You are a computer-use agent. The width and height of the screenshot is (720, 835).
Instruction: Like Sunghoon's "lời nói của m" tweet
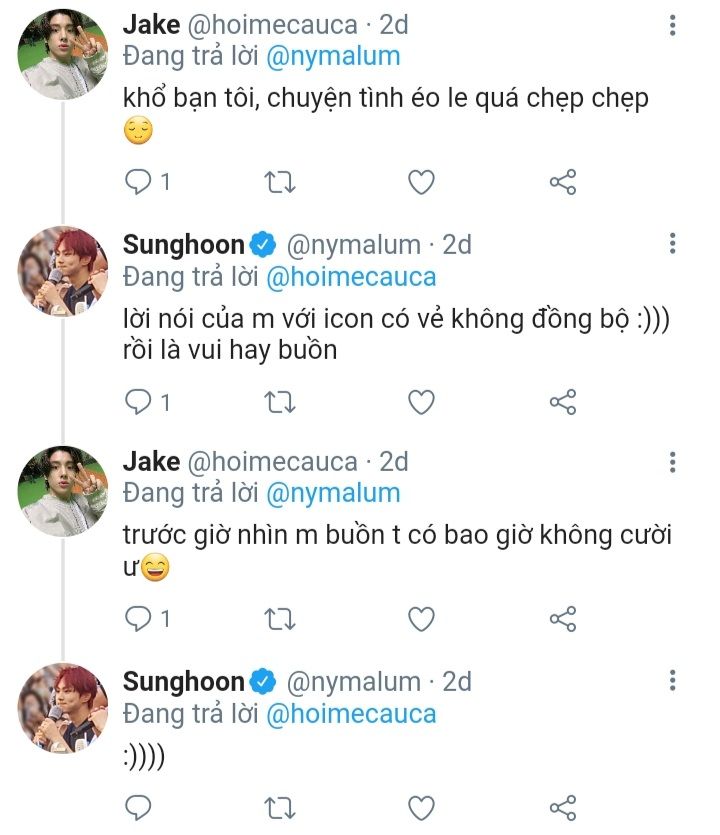(422, 402)
